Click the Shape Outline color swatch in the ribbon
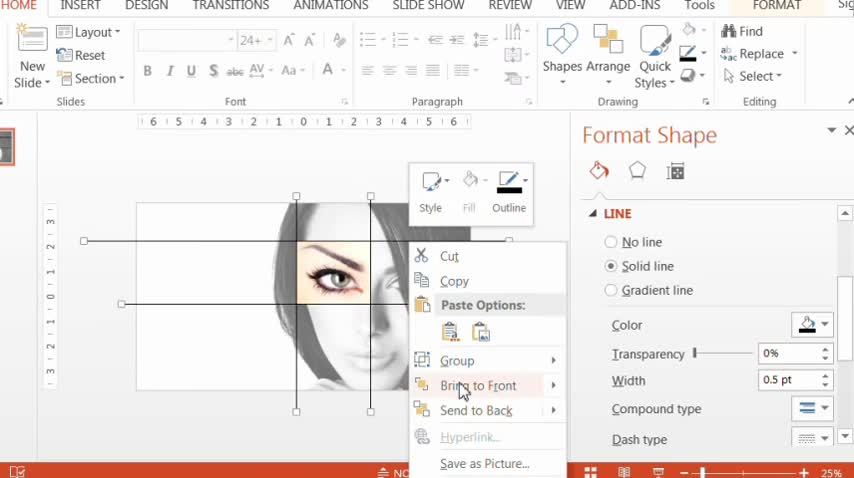 pos(688,53)
